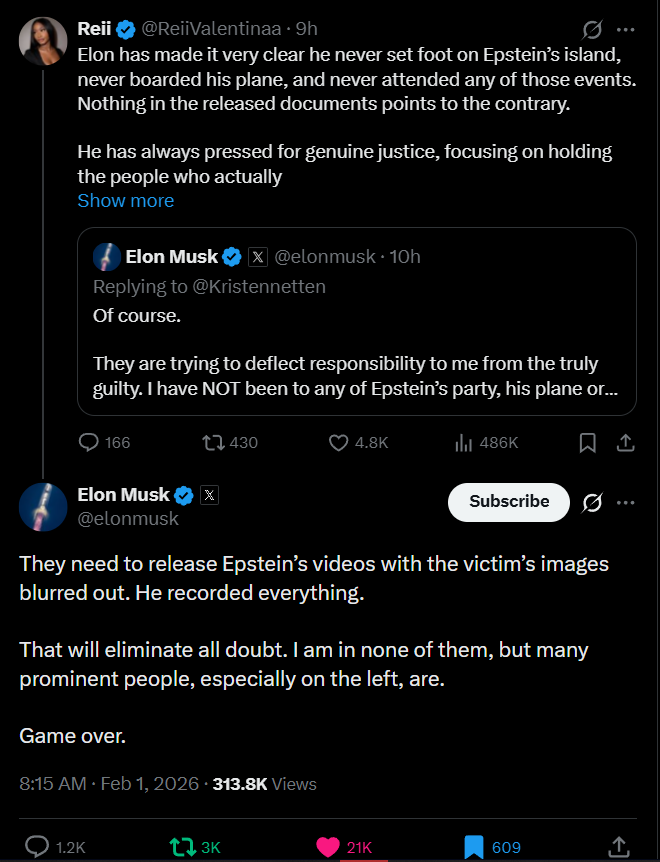Repost Reii's quote post

(214, 442)
